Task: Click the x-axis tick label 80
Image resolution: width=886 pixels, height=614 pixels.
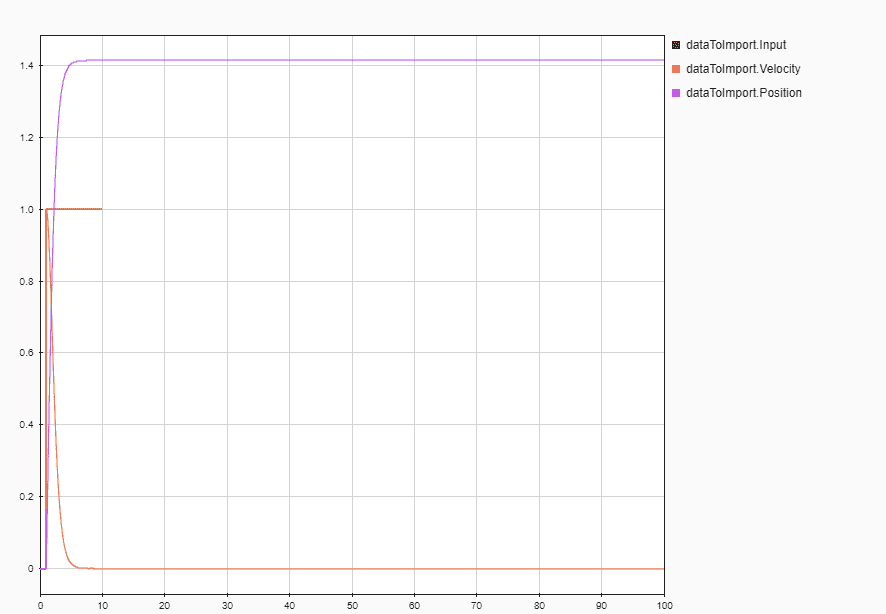Action: tap(539, 605)
